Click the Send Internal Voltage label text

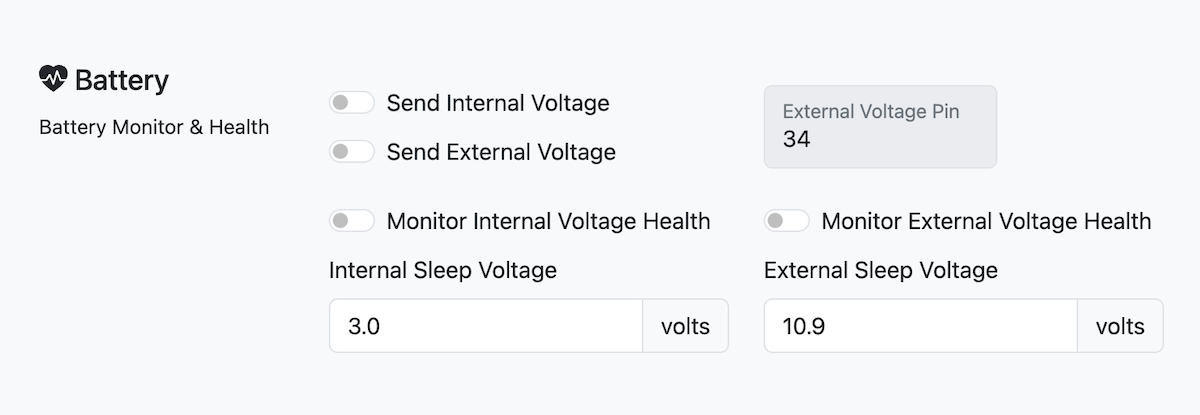[x=498, y=103]
